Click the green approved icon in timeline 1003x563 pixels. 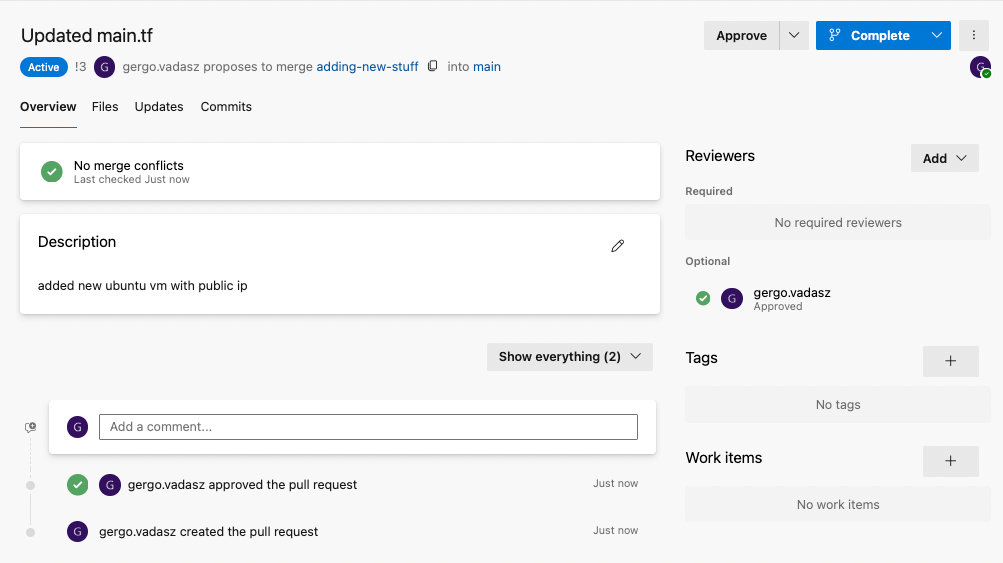(x=78, y=485)
